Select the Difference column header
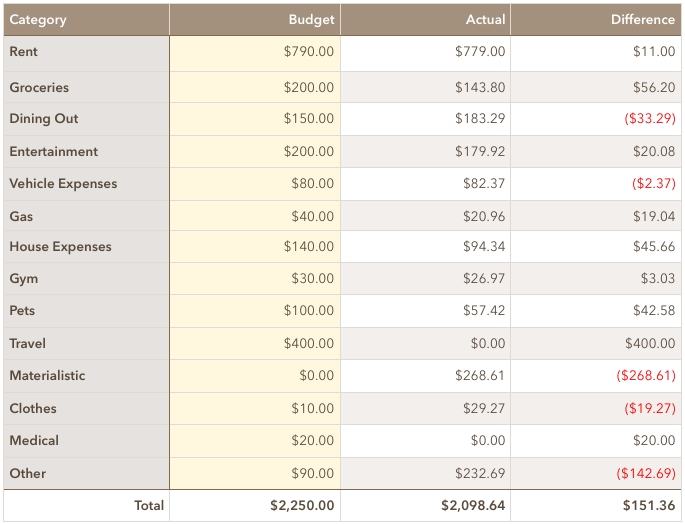This screenshot has height=524, width=685. coord(595,20)
